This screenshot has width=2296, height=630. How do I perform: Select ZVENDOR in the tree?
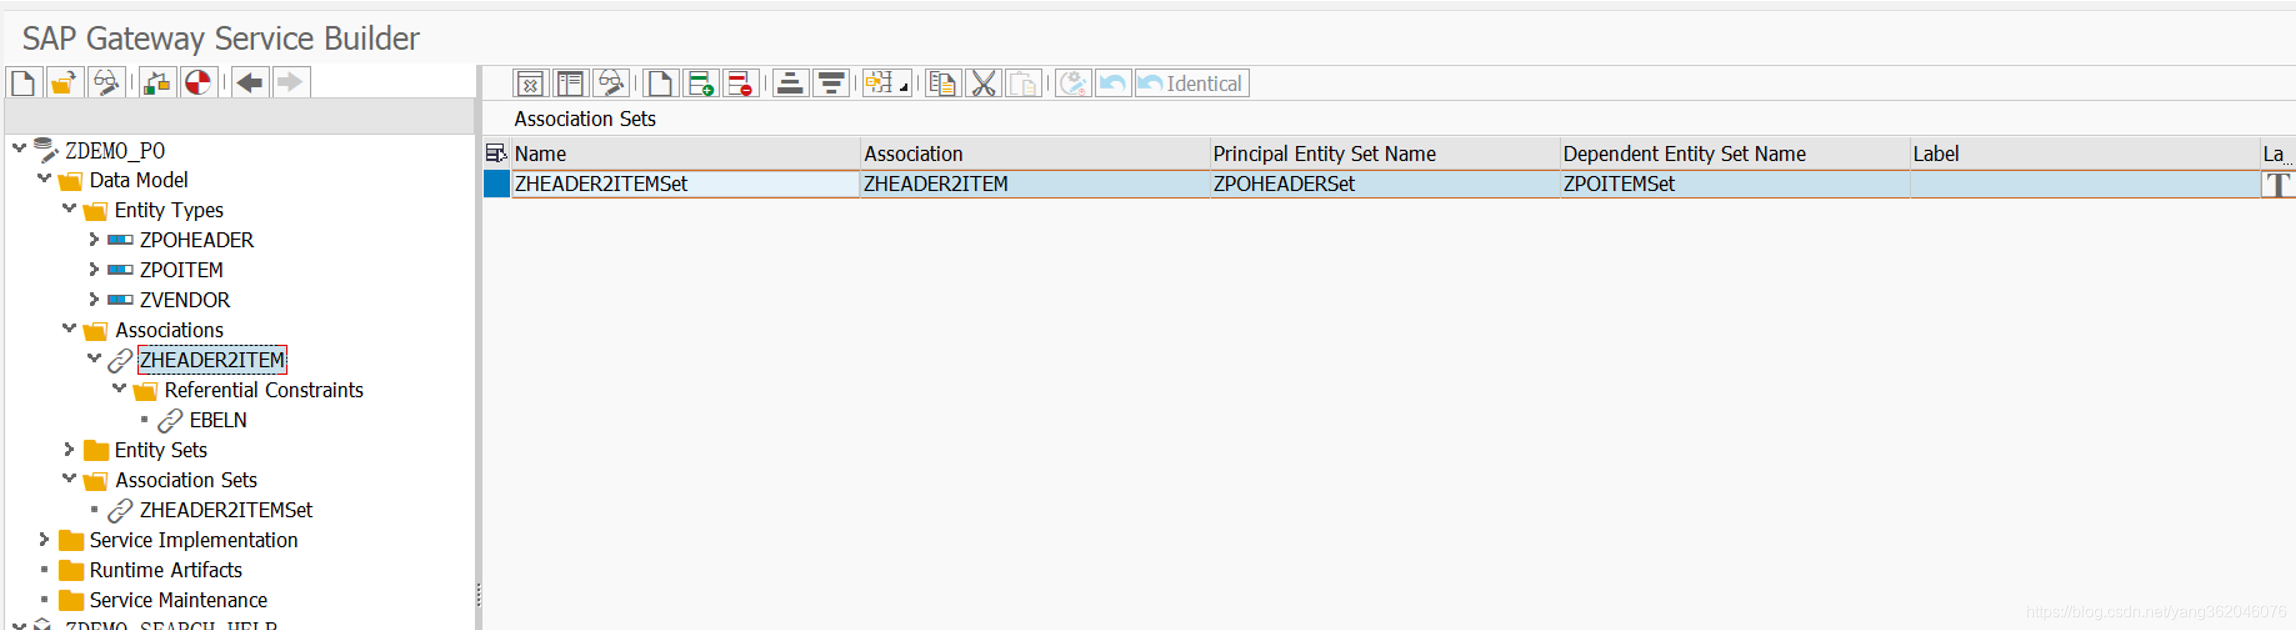[184, 300]
